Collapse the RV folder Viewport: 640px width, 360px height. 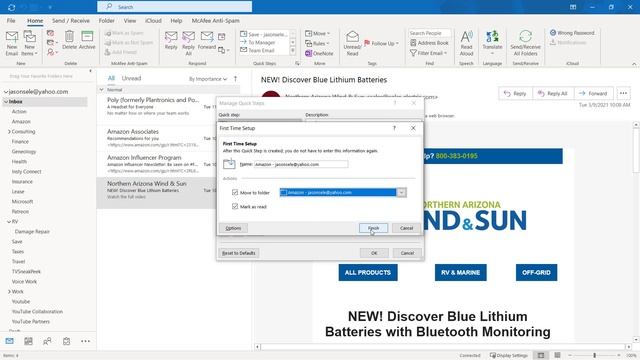9,222
